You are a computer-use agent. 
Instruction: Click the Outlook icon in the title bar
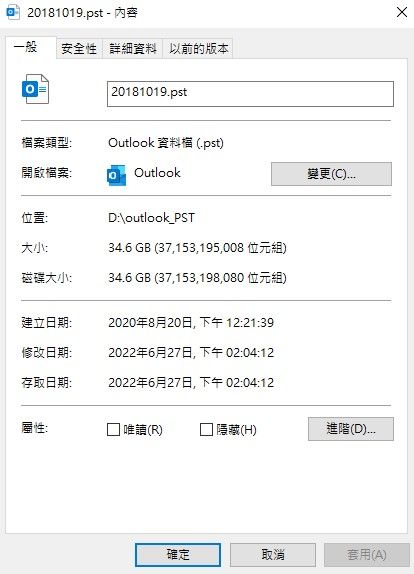click(13, 12)
